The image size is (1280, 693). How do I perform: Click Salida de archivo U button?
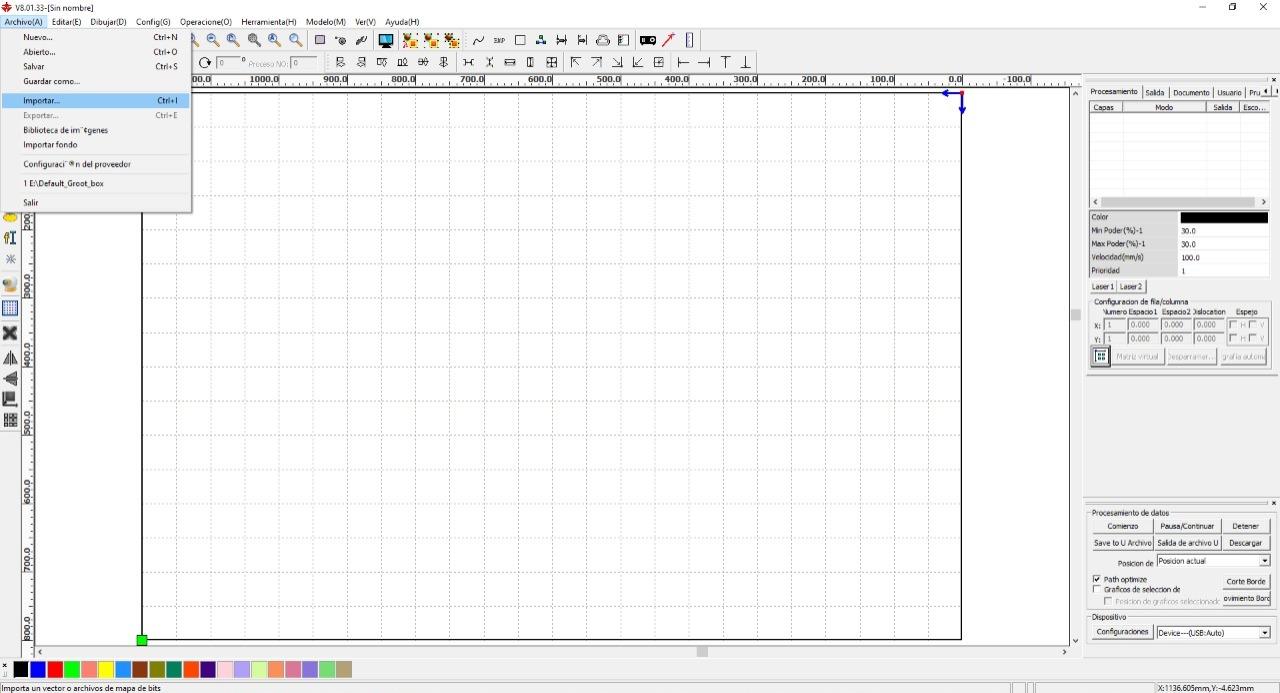[x=1187, y=543]
